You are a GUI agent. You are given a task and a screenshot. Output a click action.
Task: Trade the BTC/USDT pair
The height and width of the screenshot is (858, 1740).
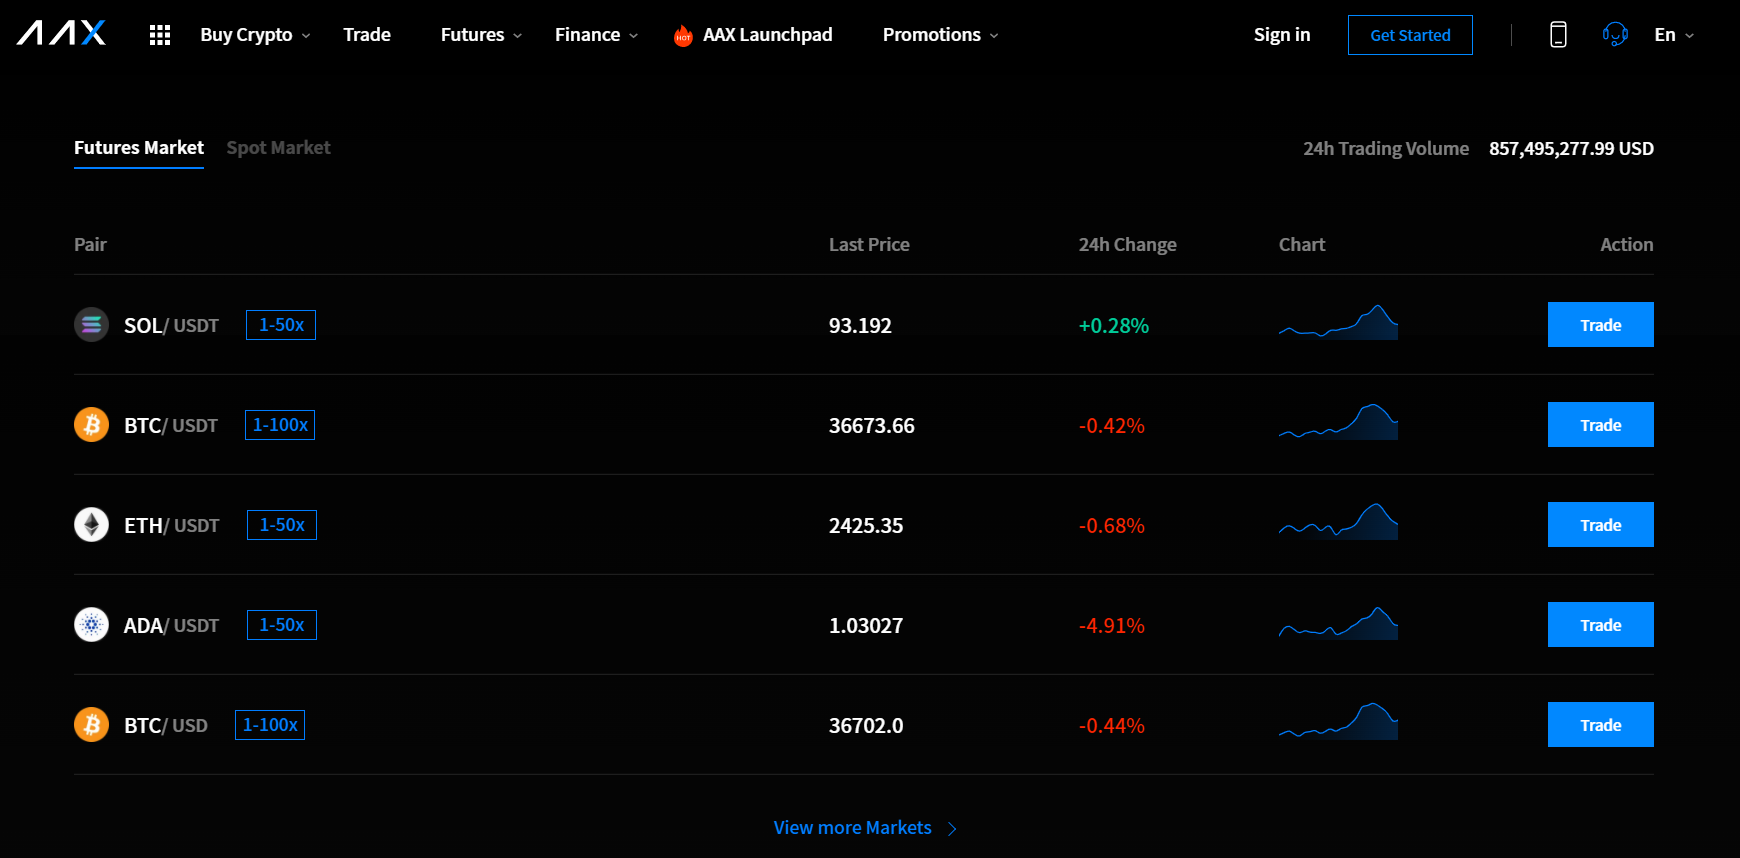pyautogui.click(x=1601, y=425)
